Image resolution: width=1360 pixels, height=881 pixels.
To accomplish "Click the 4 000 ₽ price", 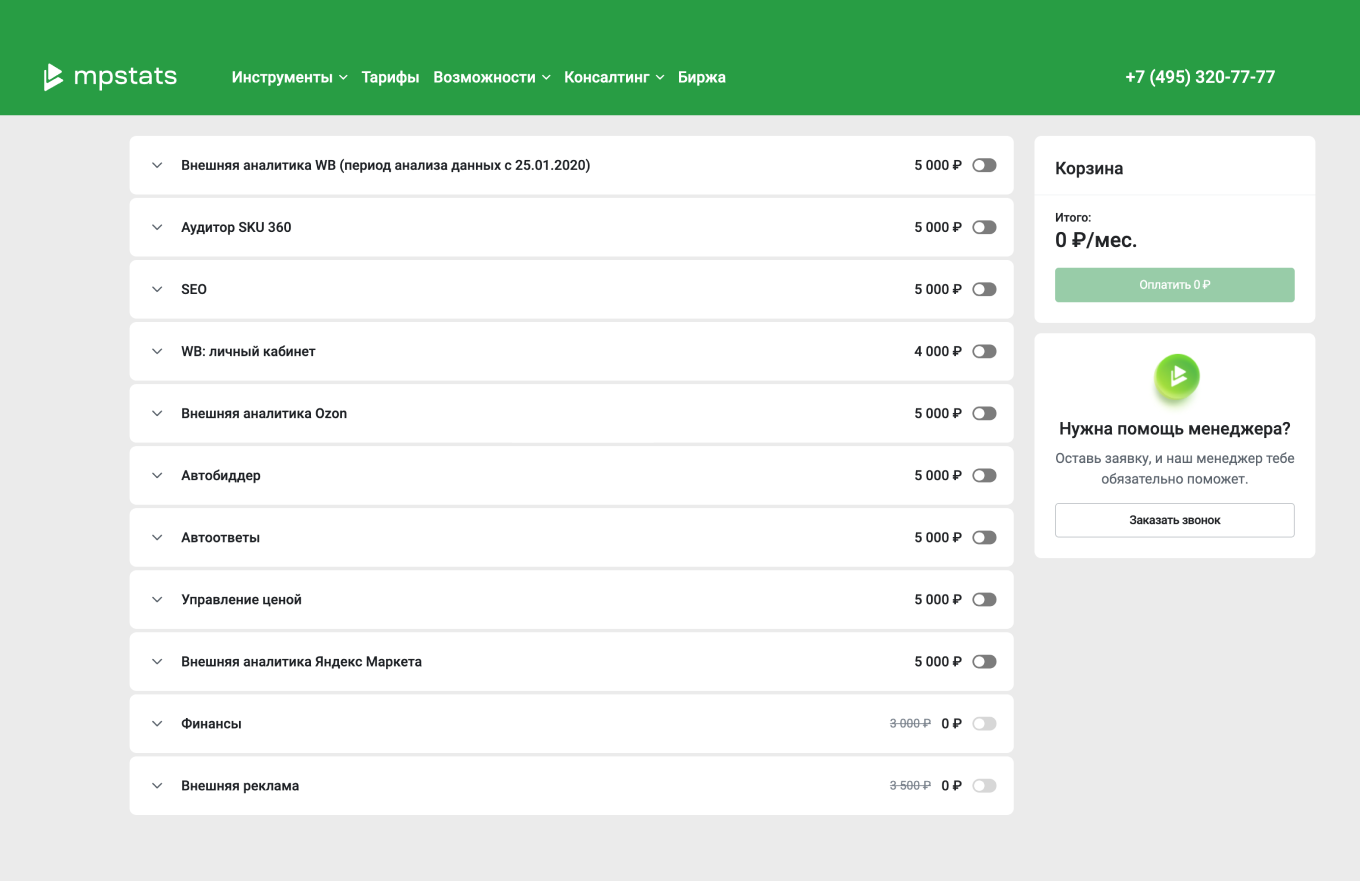I will 938,351.
